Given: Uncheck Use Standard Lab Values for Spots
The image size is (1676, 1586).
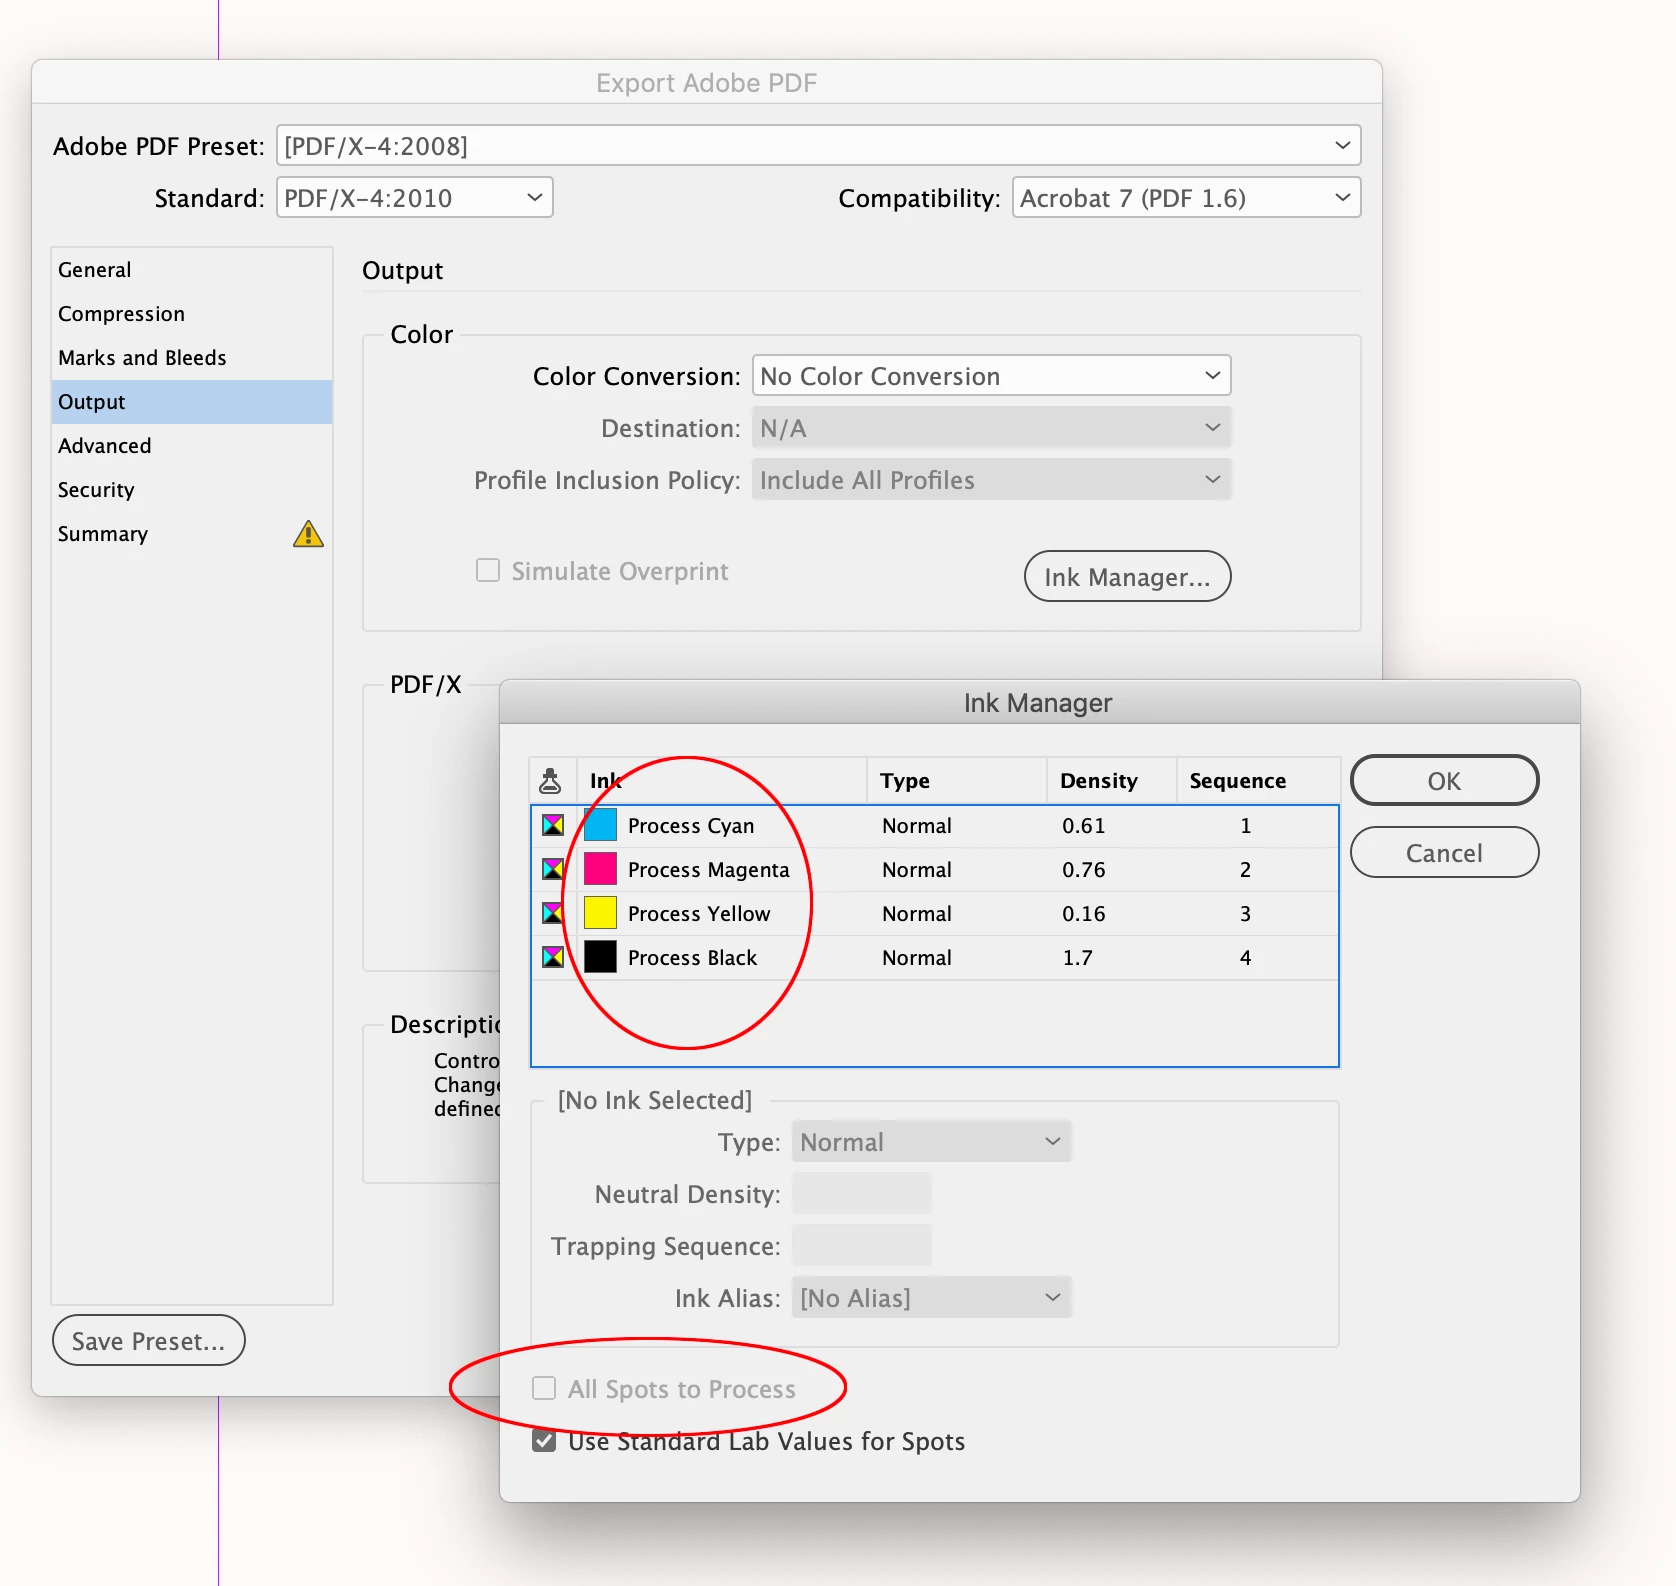Looking at the screenshot, I should point(544,1440).
